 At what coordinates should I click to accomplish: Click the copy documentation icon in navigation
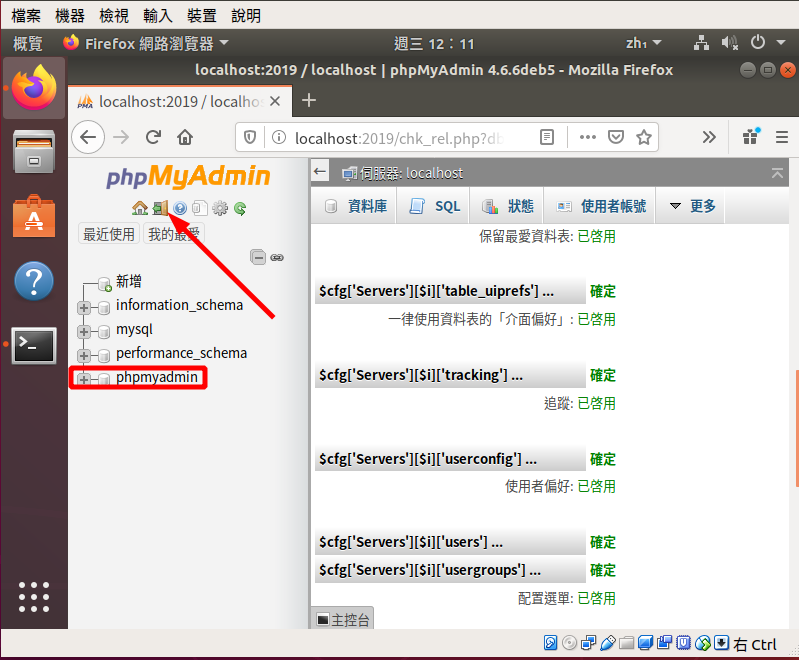(x=200, y=208)
